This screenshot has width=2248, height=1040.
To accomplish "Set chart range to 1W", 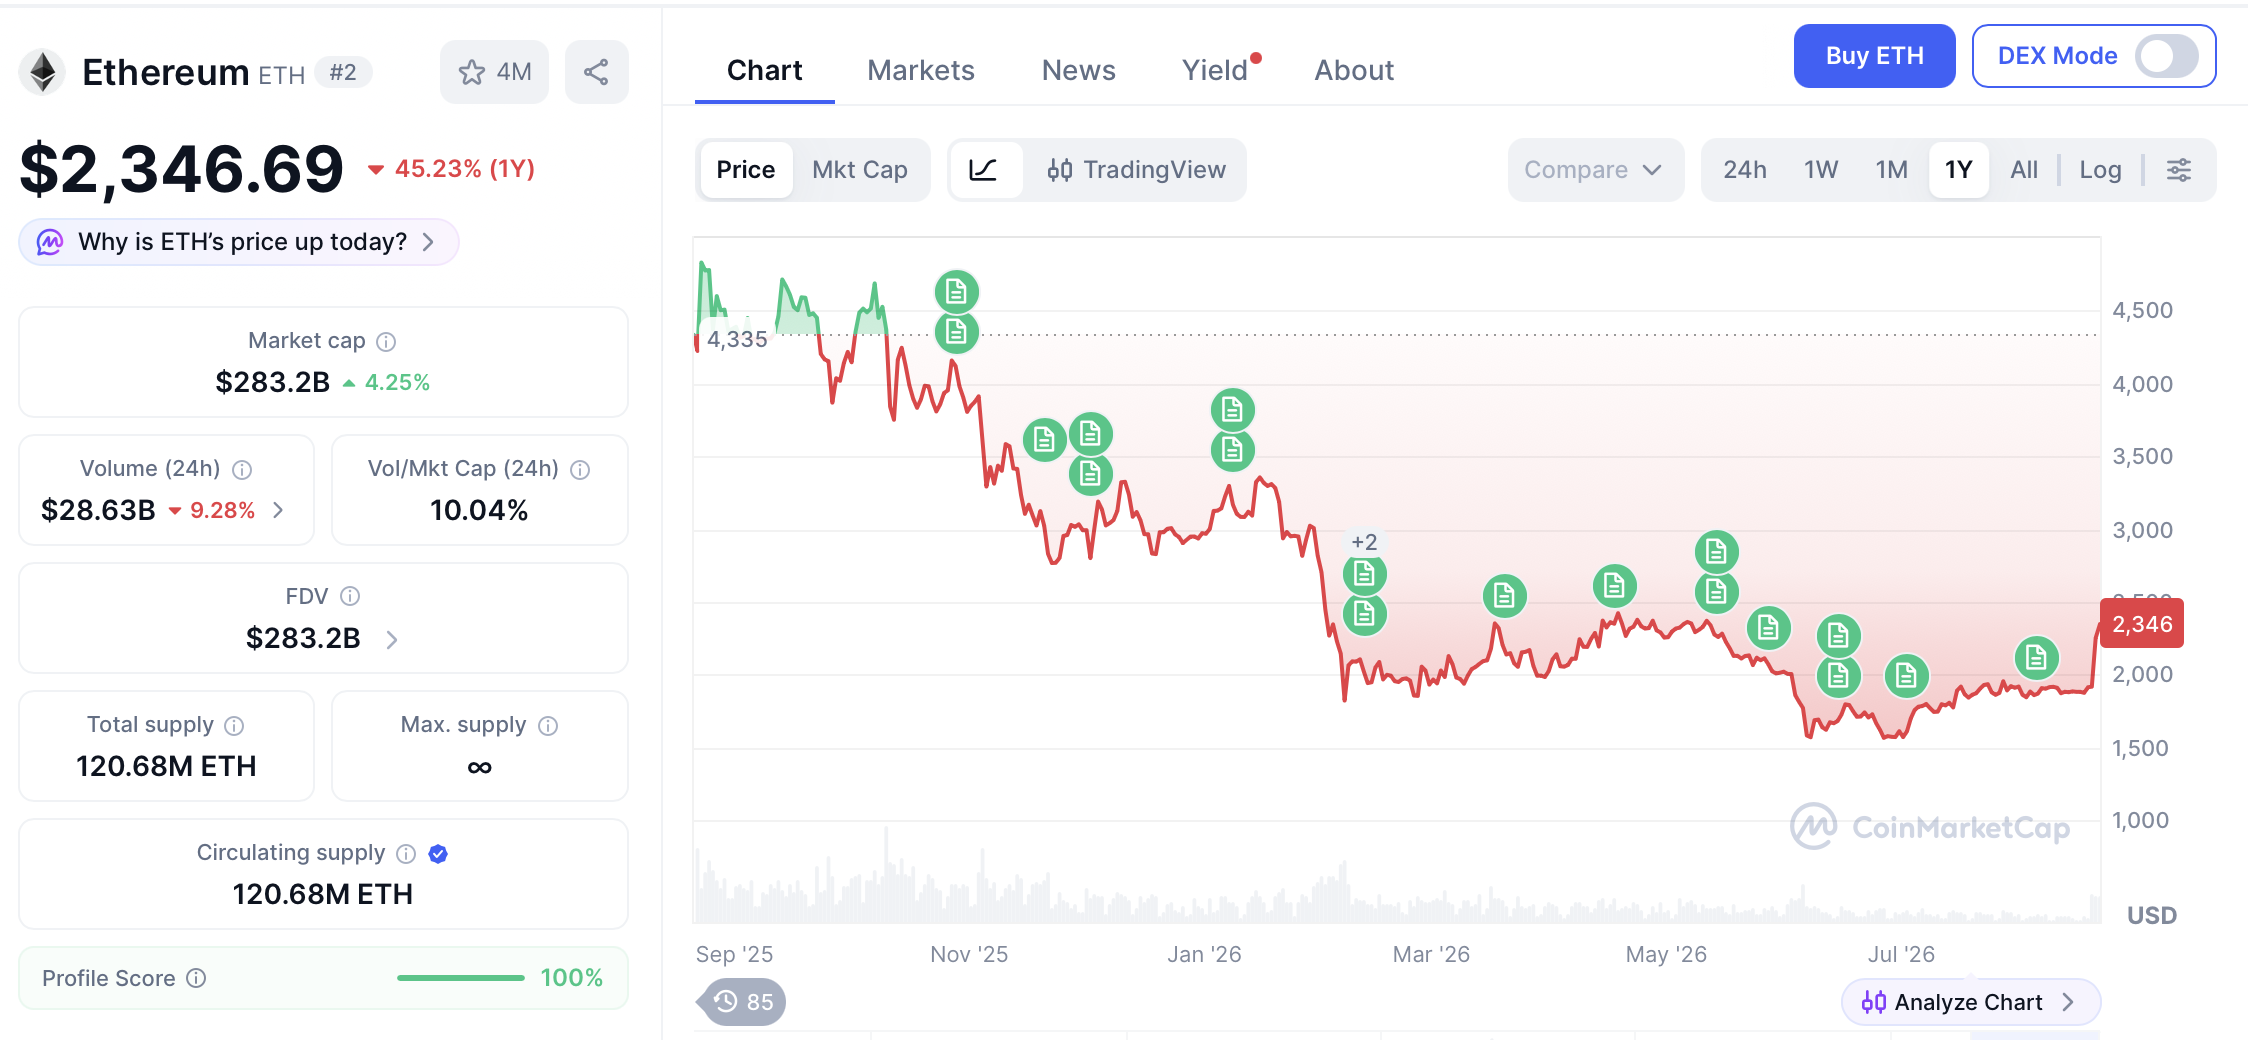I will (x=1821, y=170).
